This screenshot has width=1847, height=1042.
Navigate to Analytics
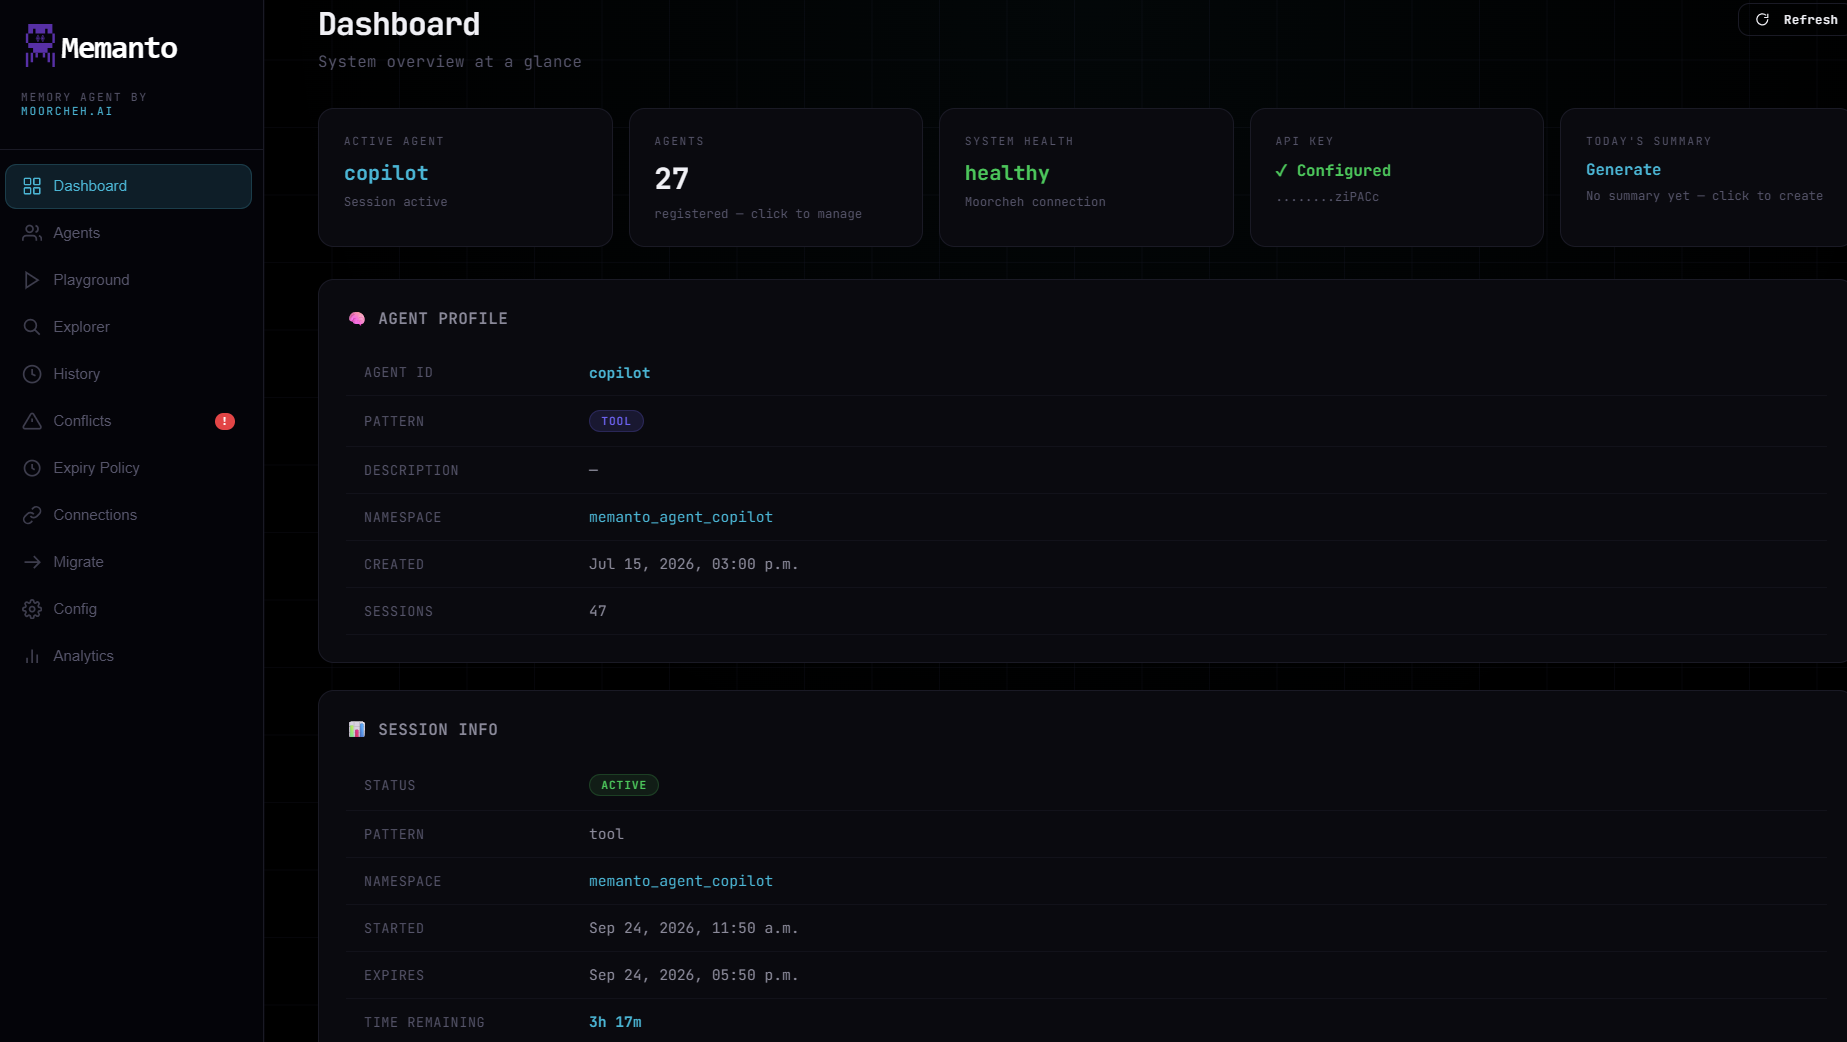tap(128, 656)
